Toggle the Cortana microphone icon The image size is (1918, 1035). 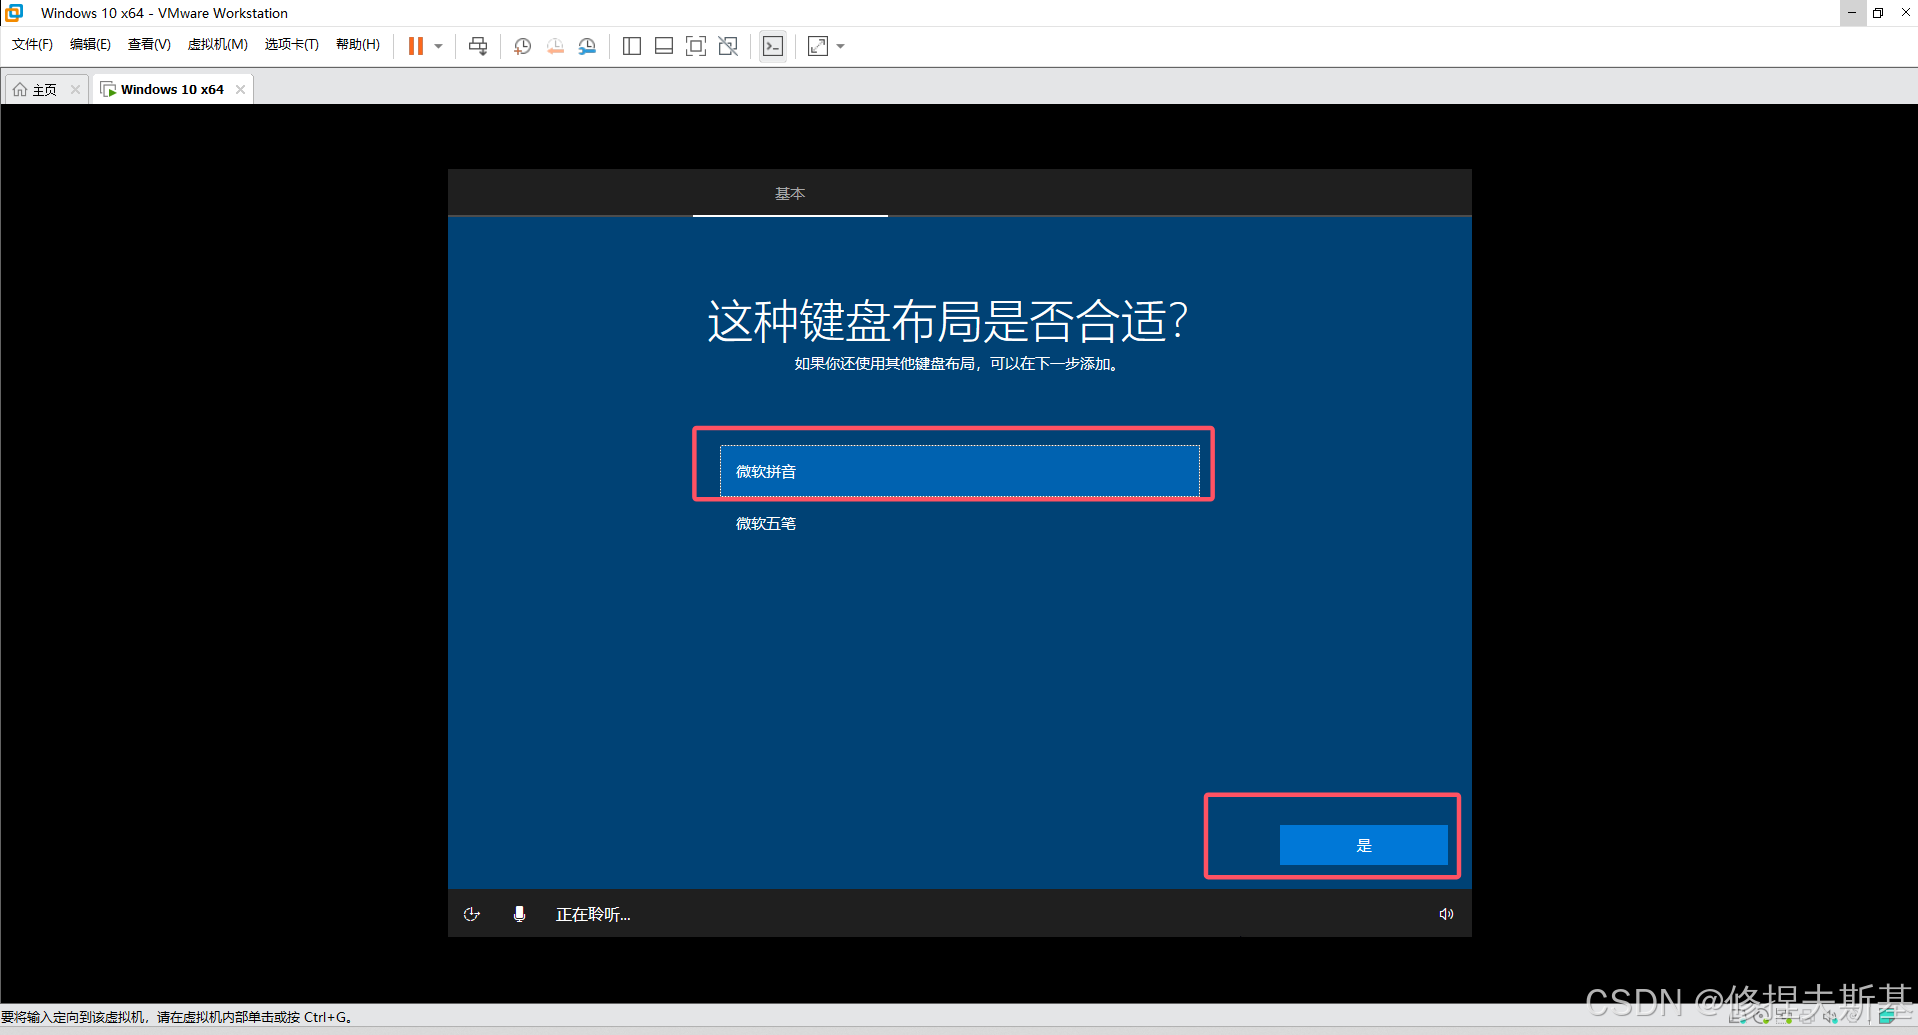[x=519, y=914]
